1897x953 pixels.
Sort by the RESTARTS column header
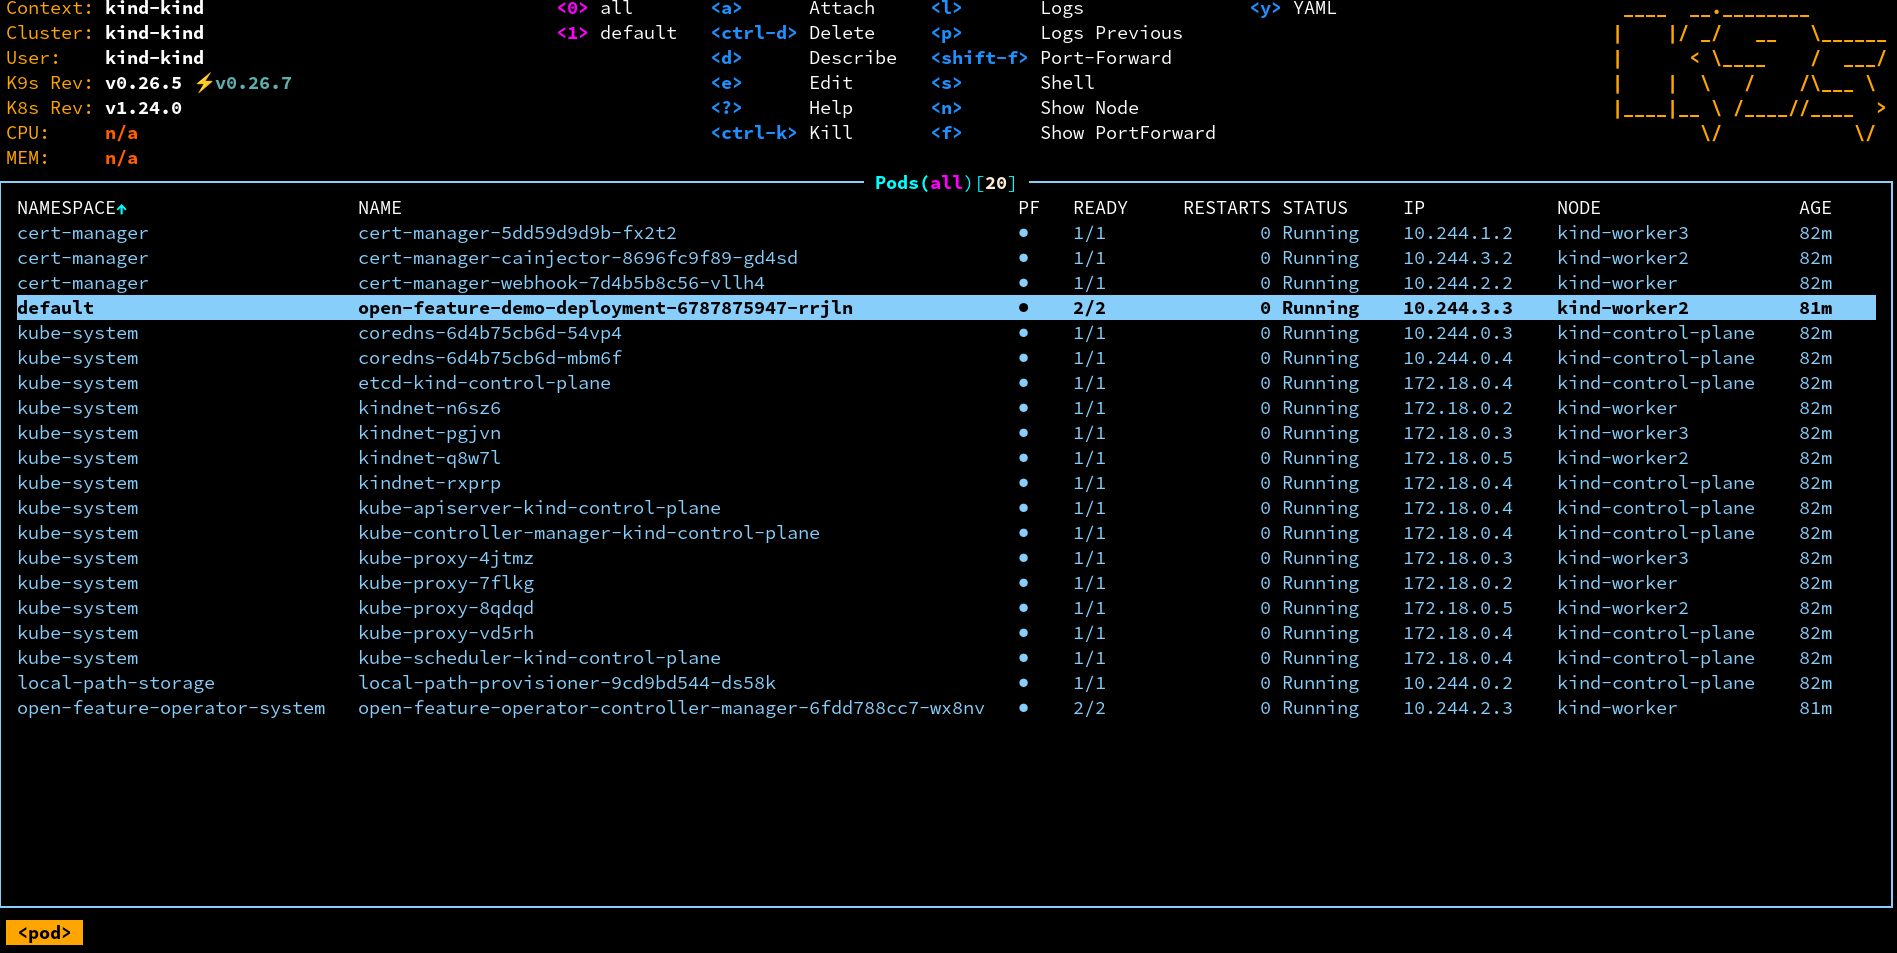pos(1226,208)
